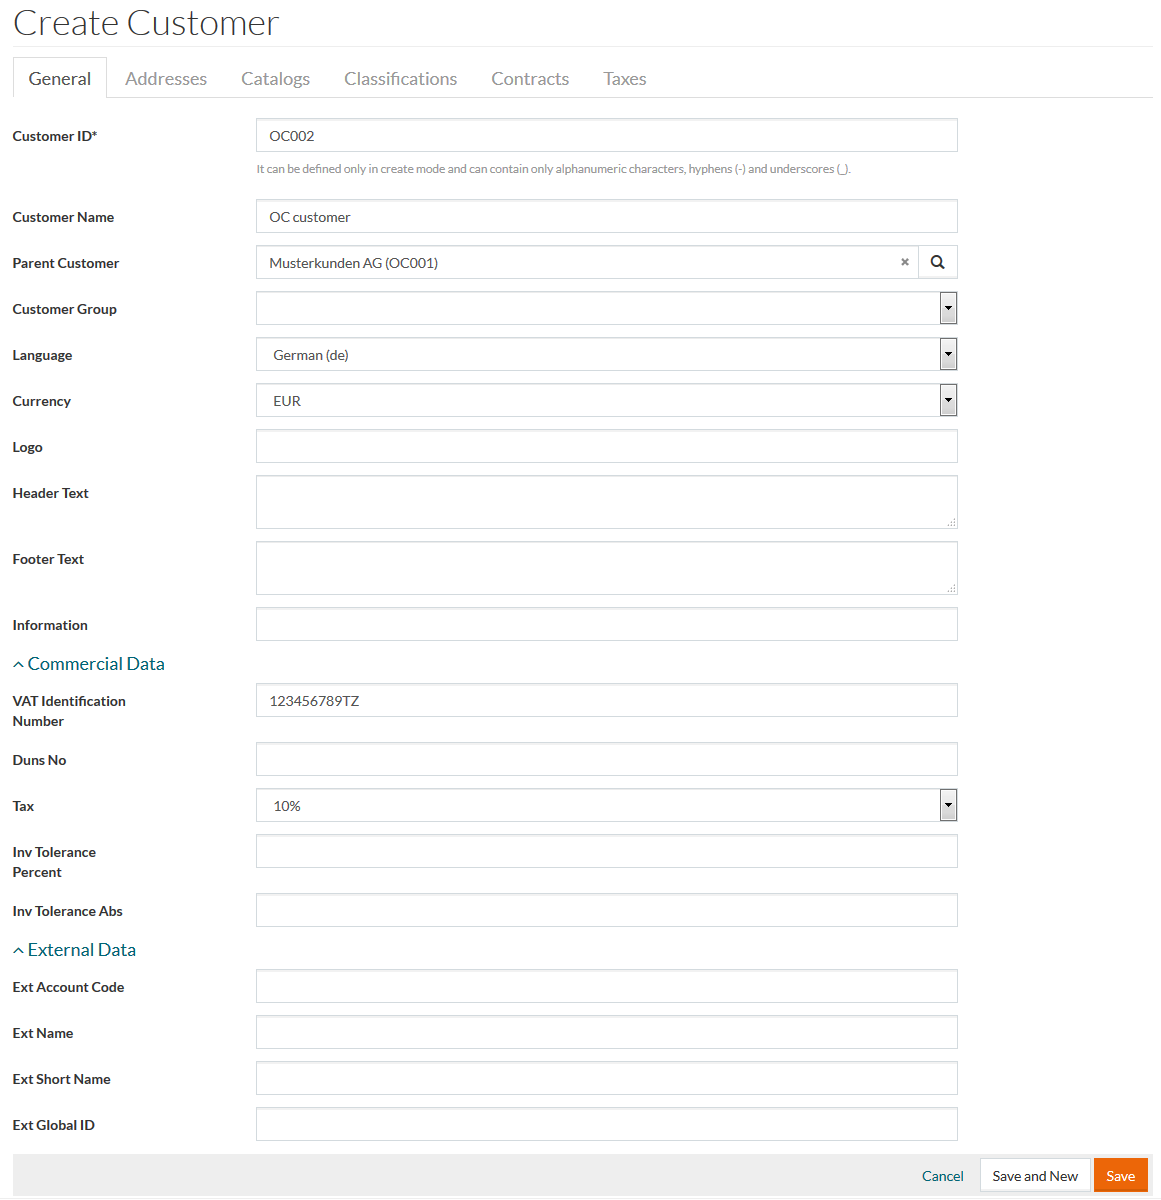The height and width of the screenshot is (1200, 1161).
Task: Open the Customer Group dropdown
Action: pyautogui.click(x=606, y=308)
